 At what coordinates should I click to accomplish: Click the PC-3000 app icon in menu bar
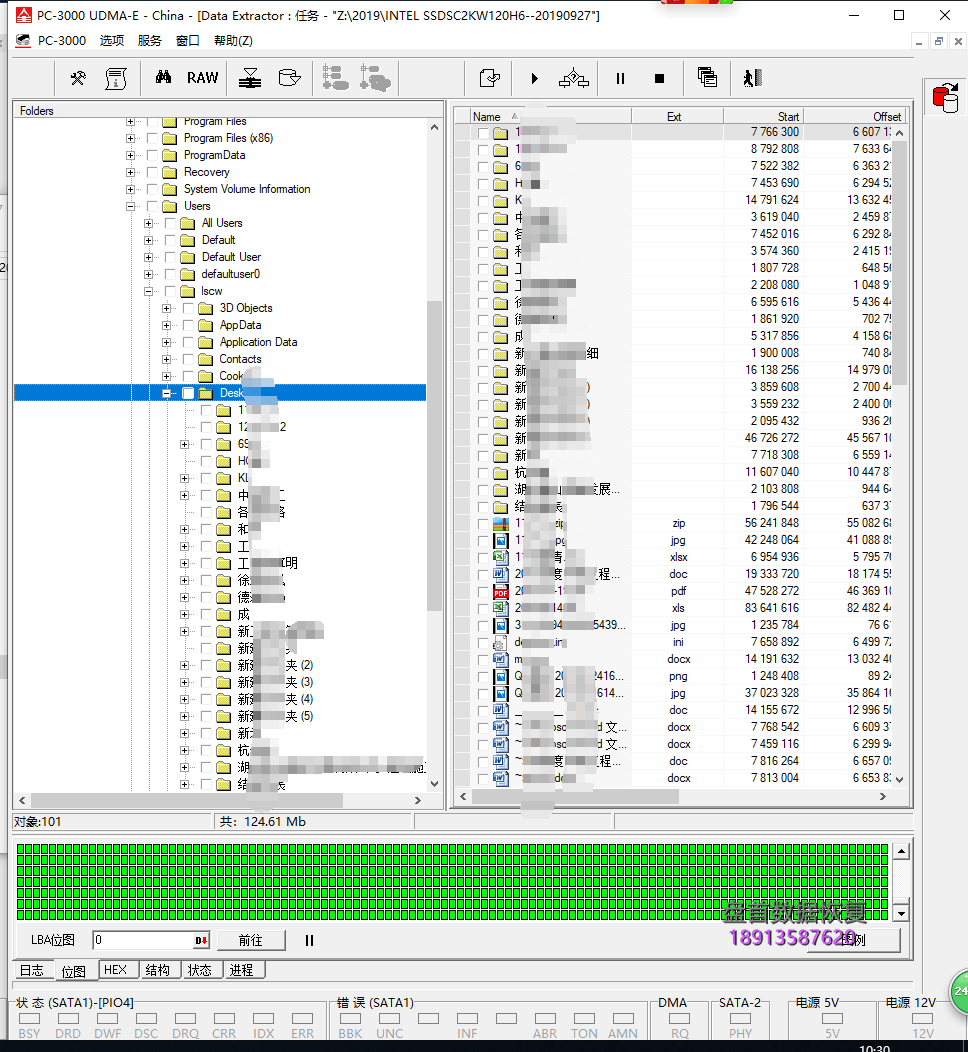pos(23,41)
